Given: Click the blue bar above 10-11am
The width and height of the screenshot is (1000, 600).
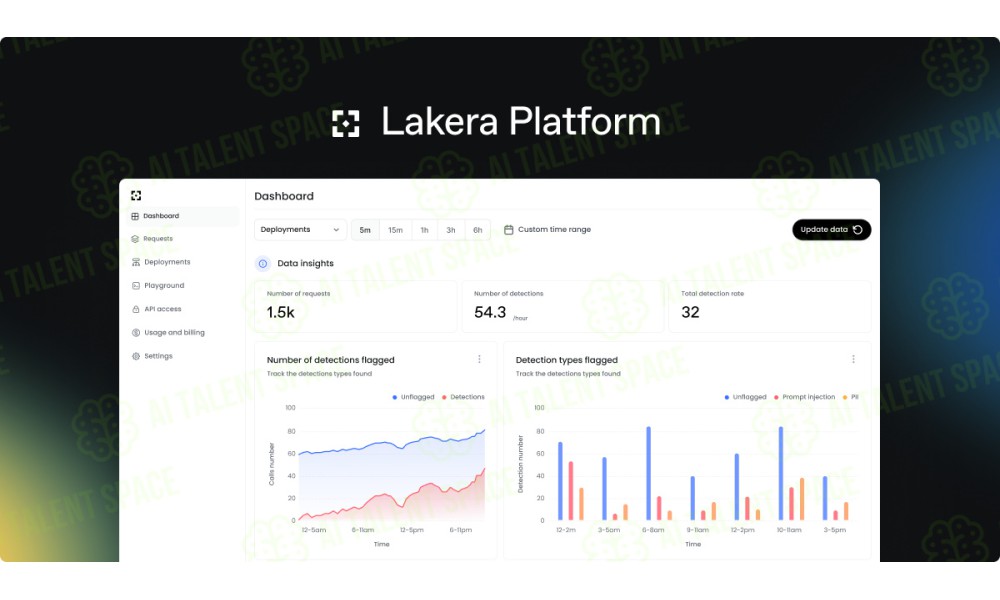Looking at the screenshot, I should [781, 474].
